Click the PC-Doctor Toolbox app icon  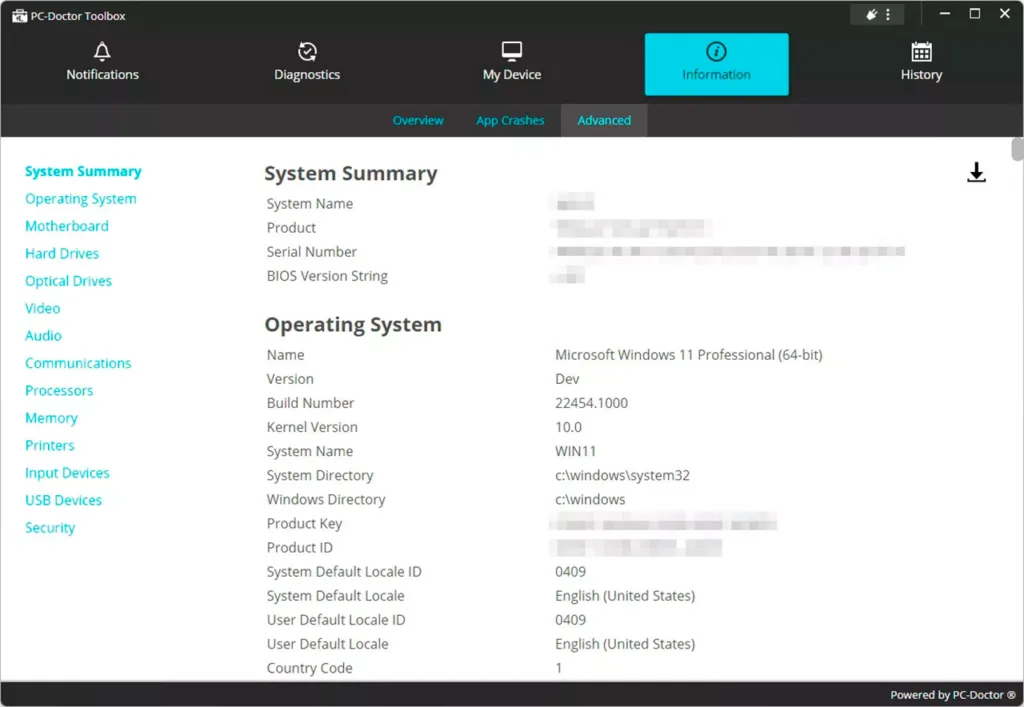[x=19, y=16]
